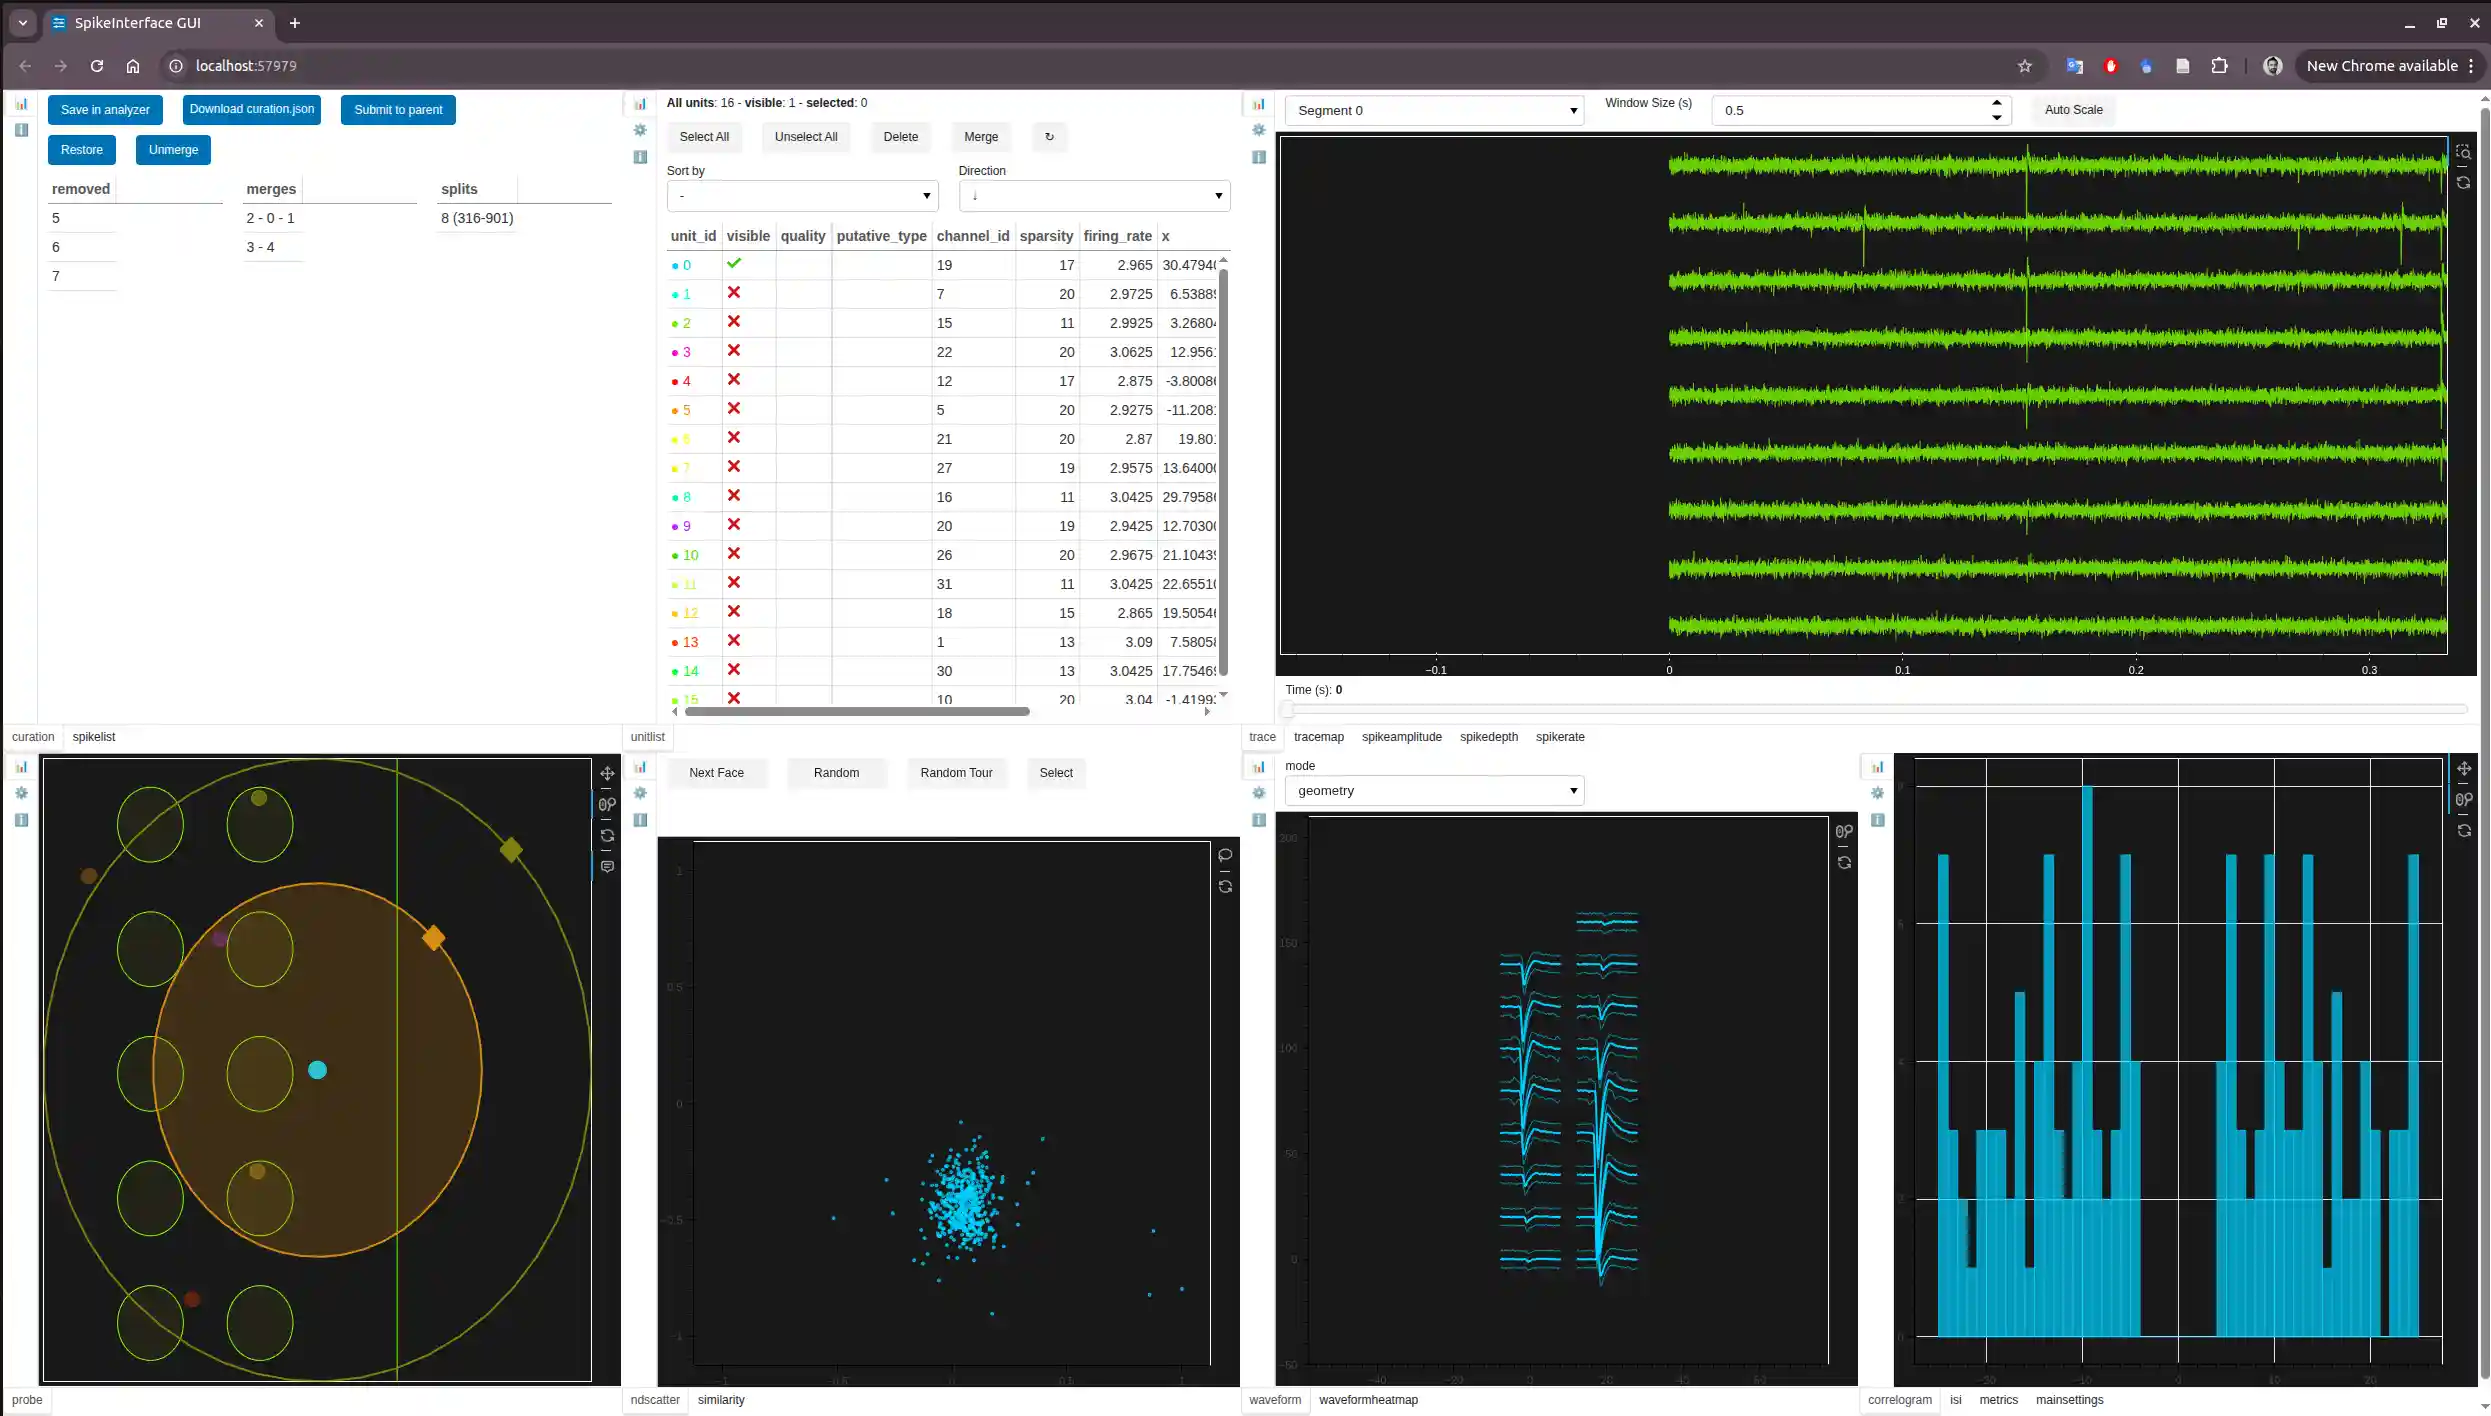Toggle visibility of unit 0
Image resolution: width=2491 pixels, height=1416 pixels.
[735, 264]
